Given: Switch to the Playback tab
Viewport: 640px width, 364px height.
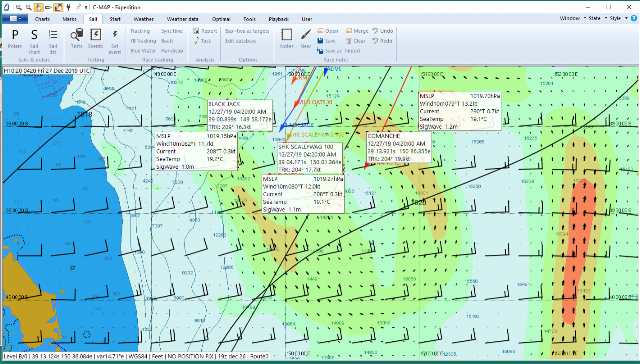Looking at the screenshot, I should pos(279,19).
